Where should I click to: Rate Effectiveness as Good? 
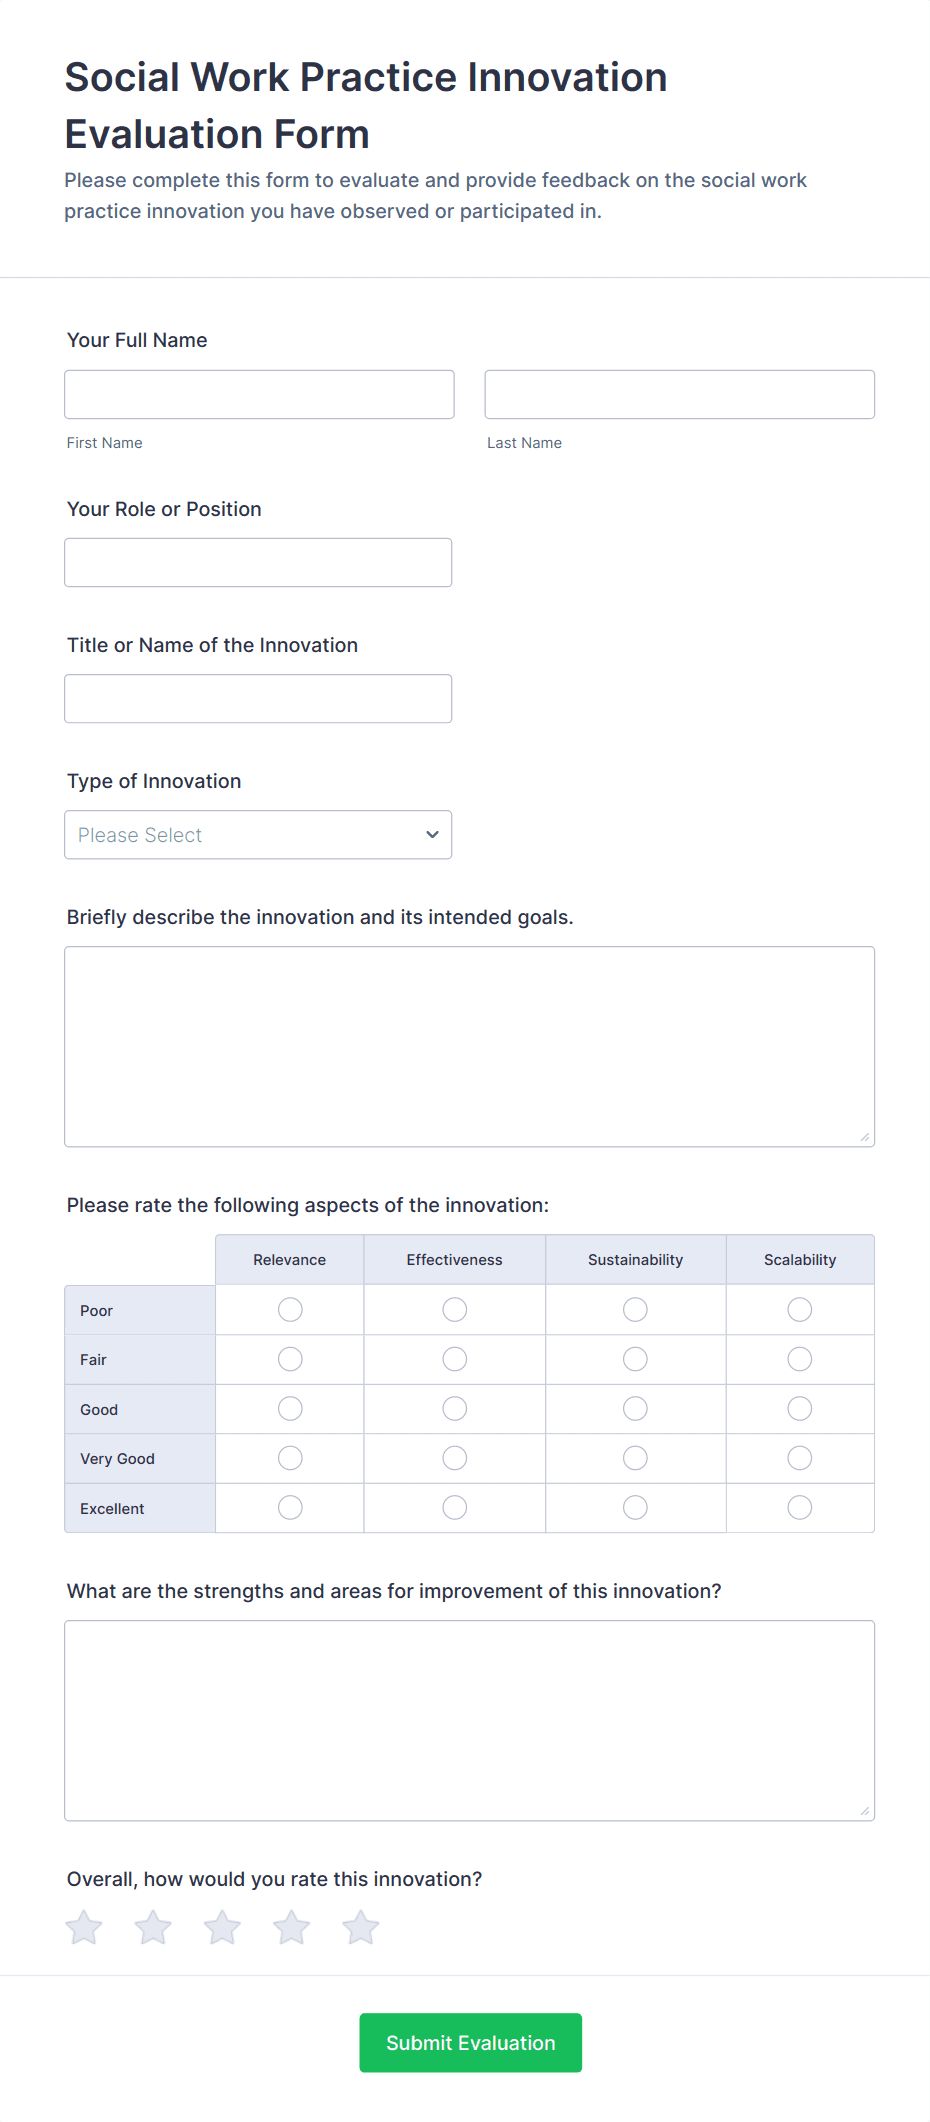[x=455, y=1409]
